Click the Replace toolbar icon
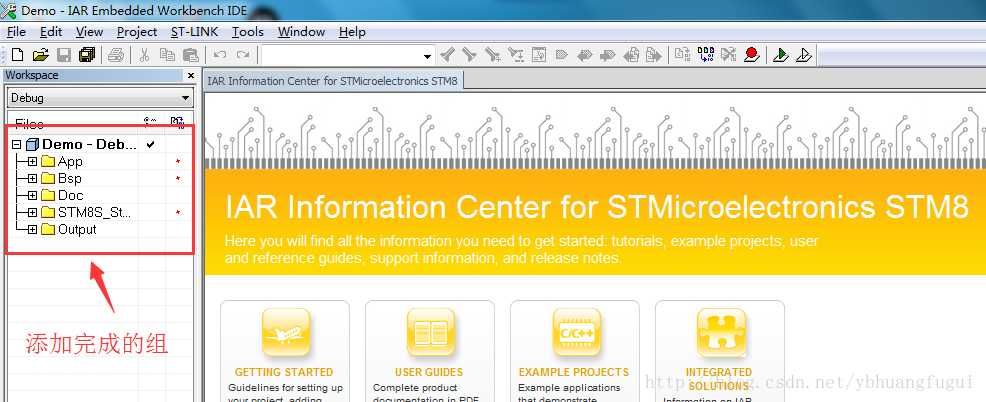The height and width of the screenshot is (402, 986). (x=516, y=55)
